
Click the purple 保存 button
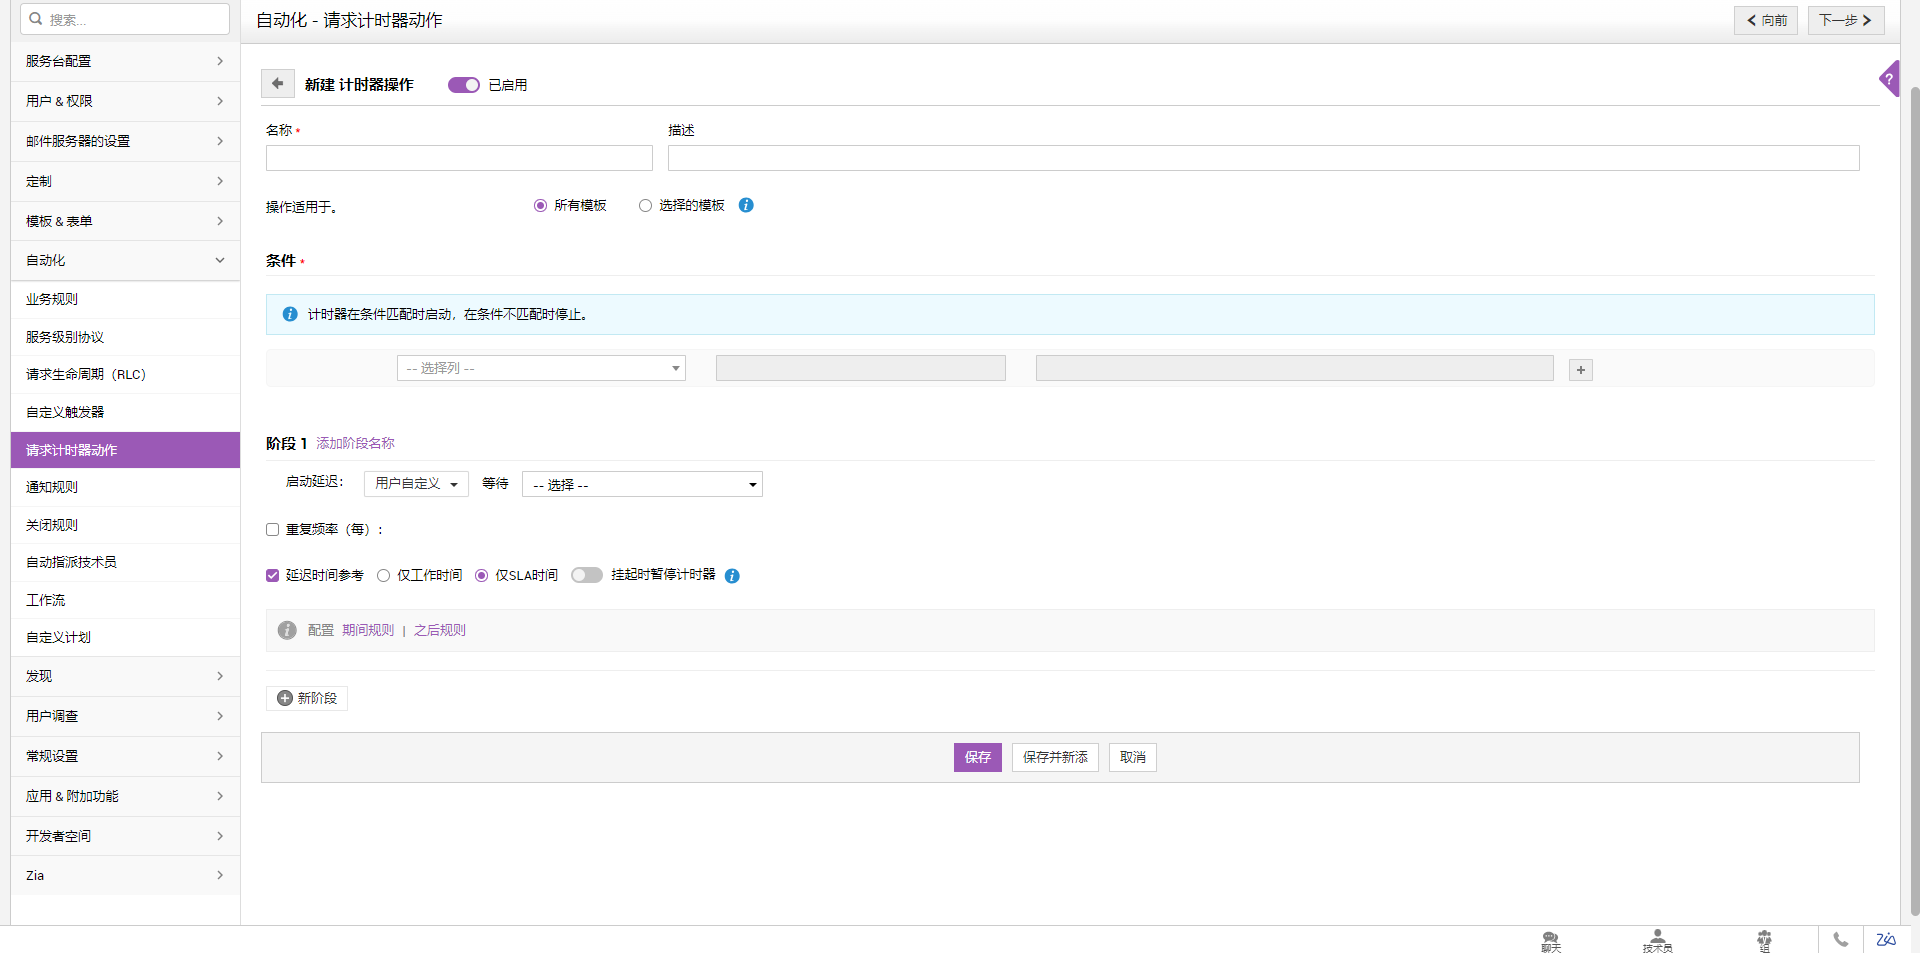[977, 757]
